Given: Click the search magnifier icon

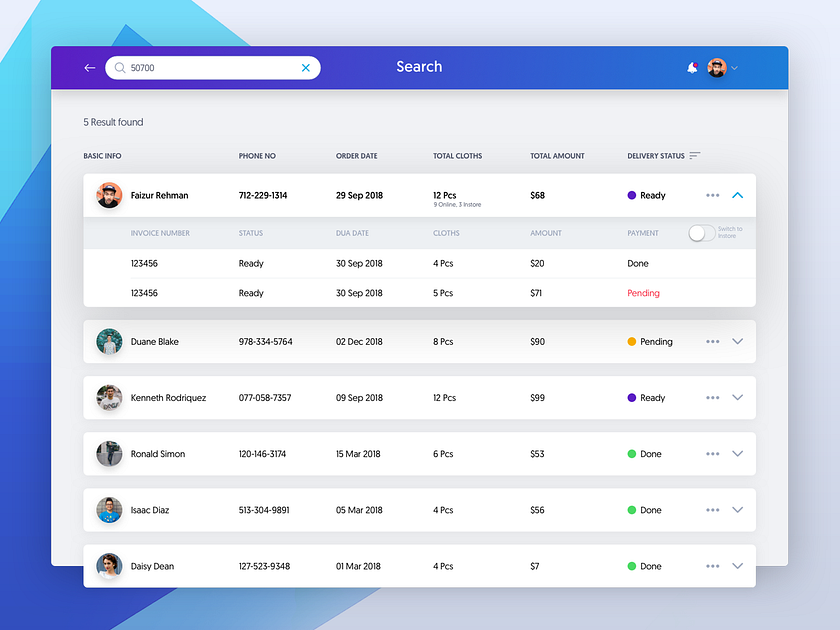Looking at the screenshot, I should click(119, 67).
